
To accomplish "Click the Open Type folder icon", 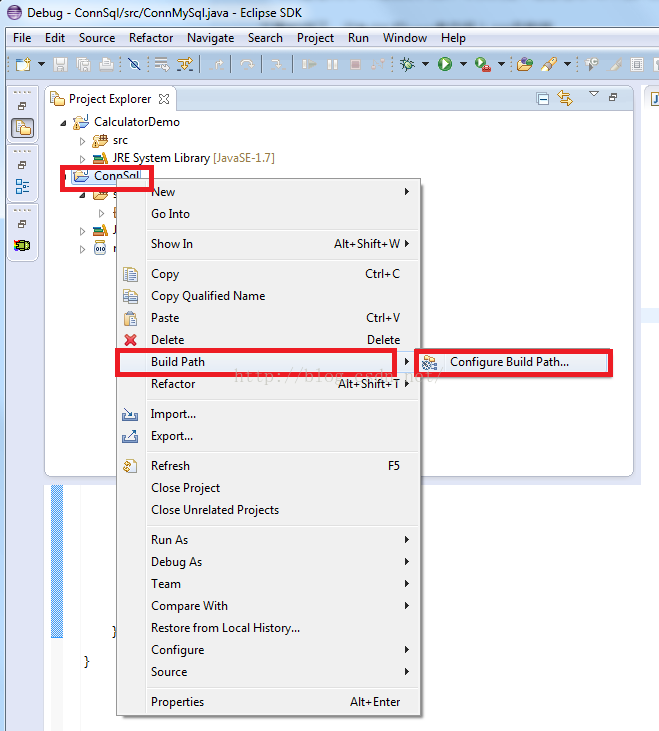I will [524, 64].
